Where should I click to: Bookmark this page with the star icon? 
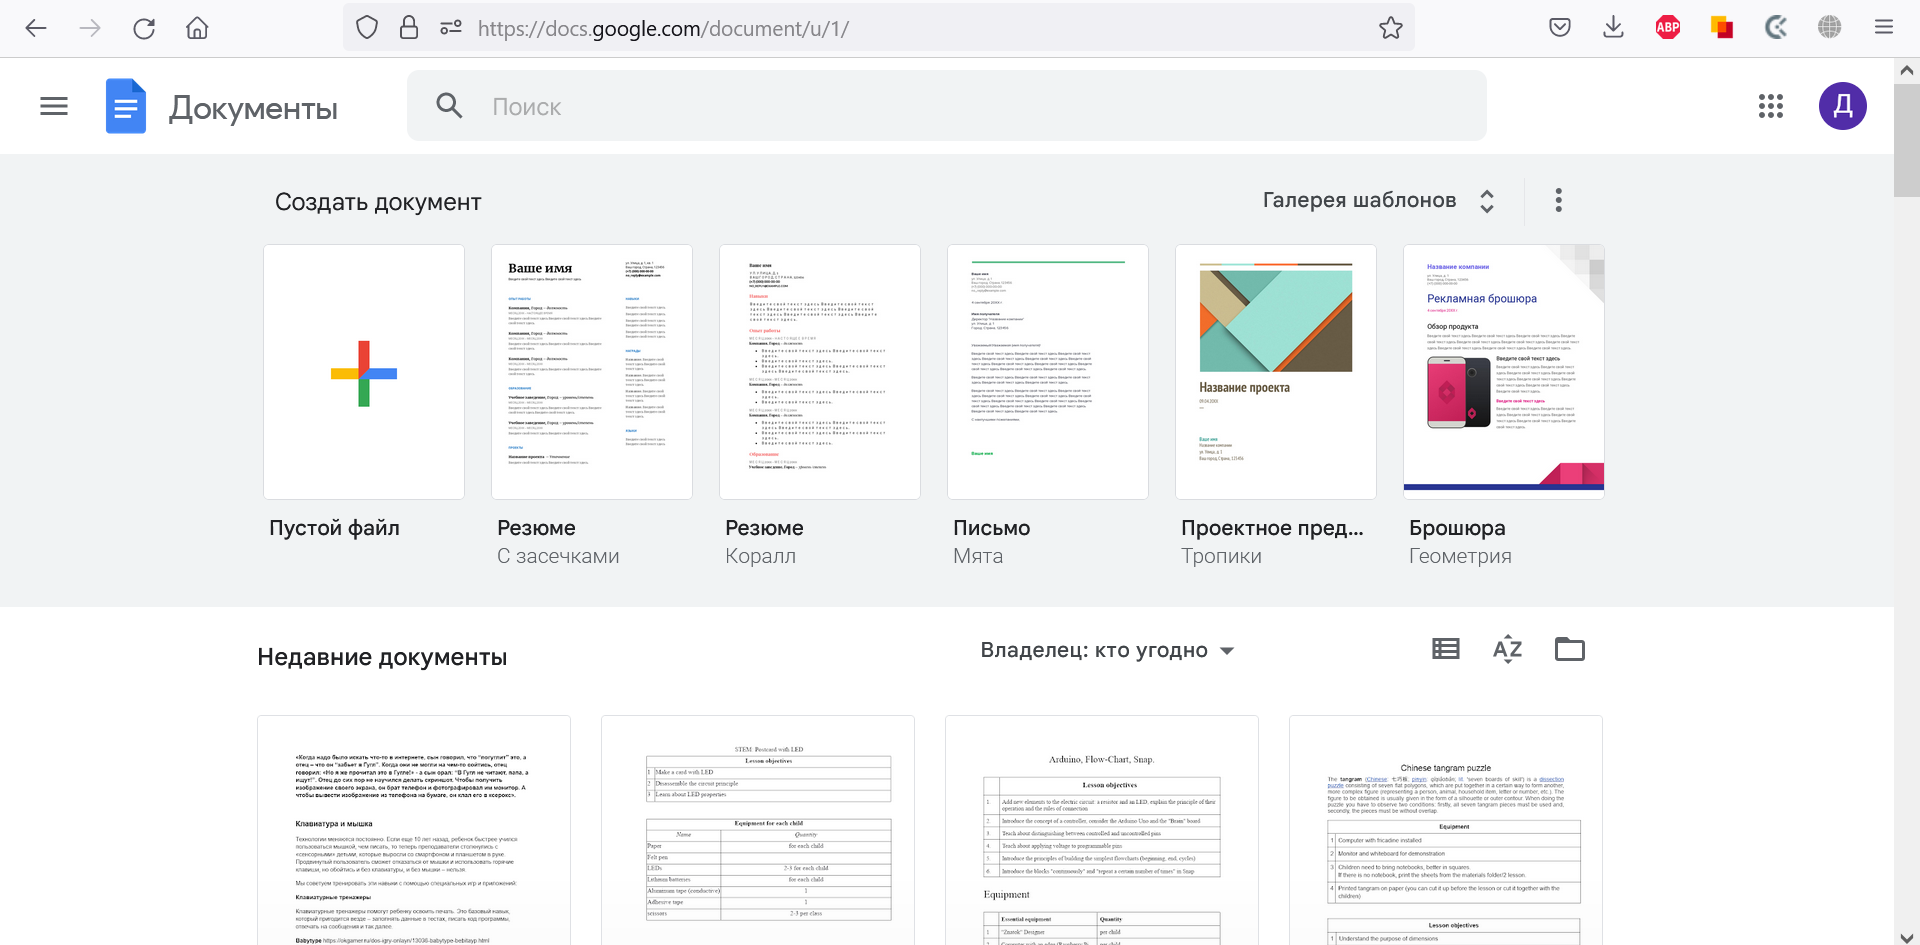coord(1391,28)
